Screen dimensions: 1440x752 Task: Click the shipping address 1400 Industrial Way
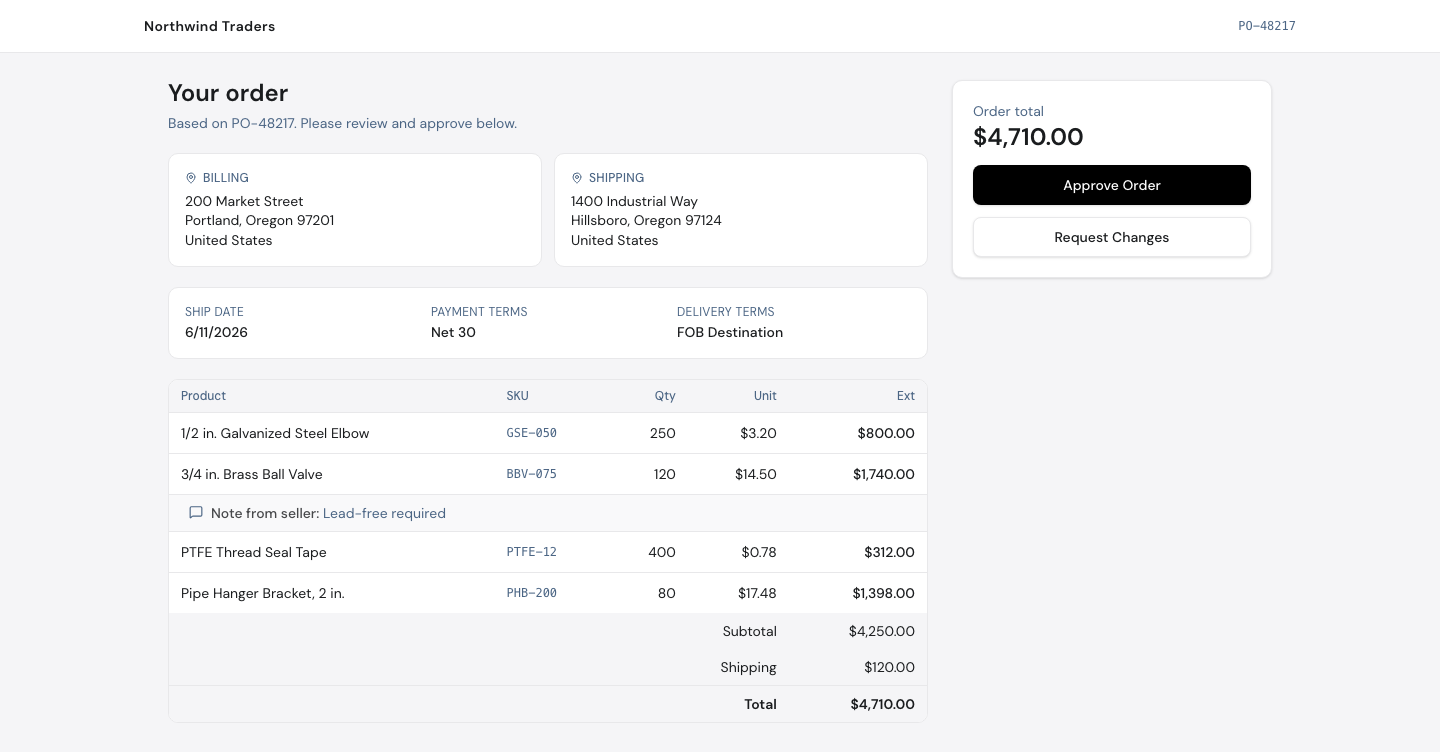(634, 201)
